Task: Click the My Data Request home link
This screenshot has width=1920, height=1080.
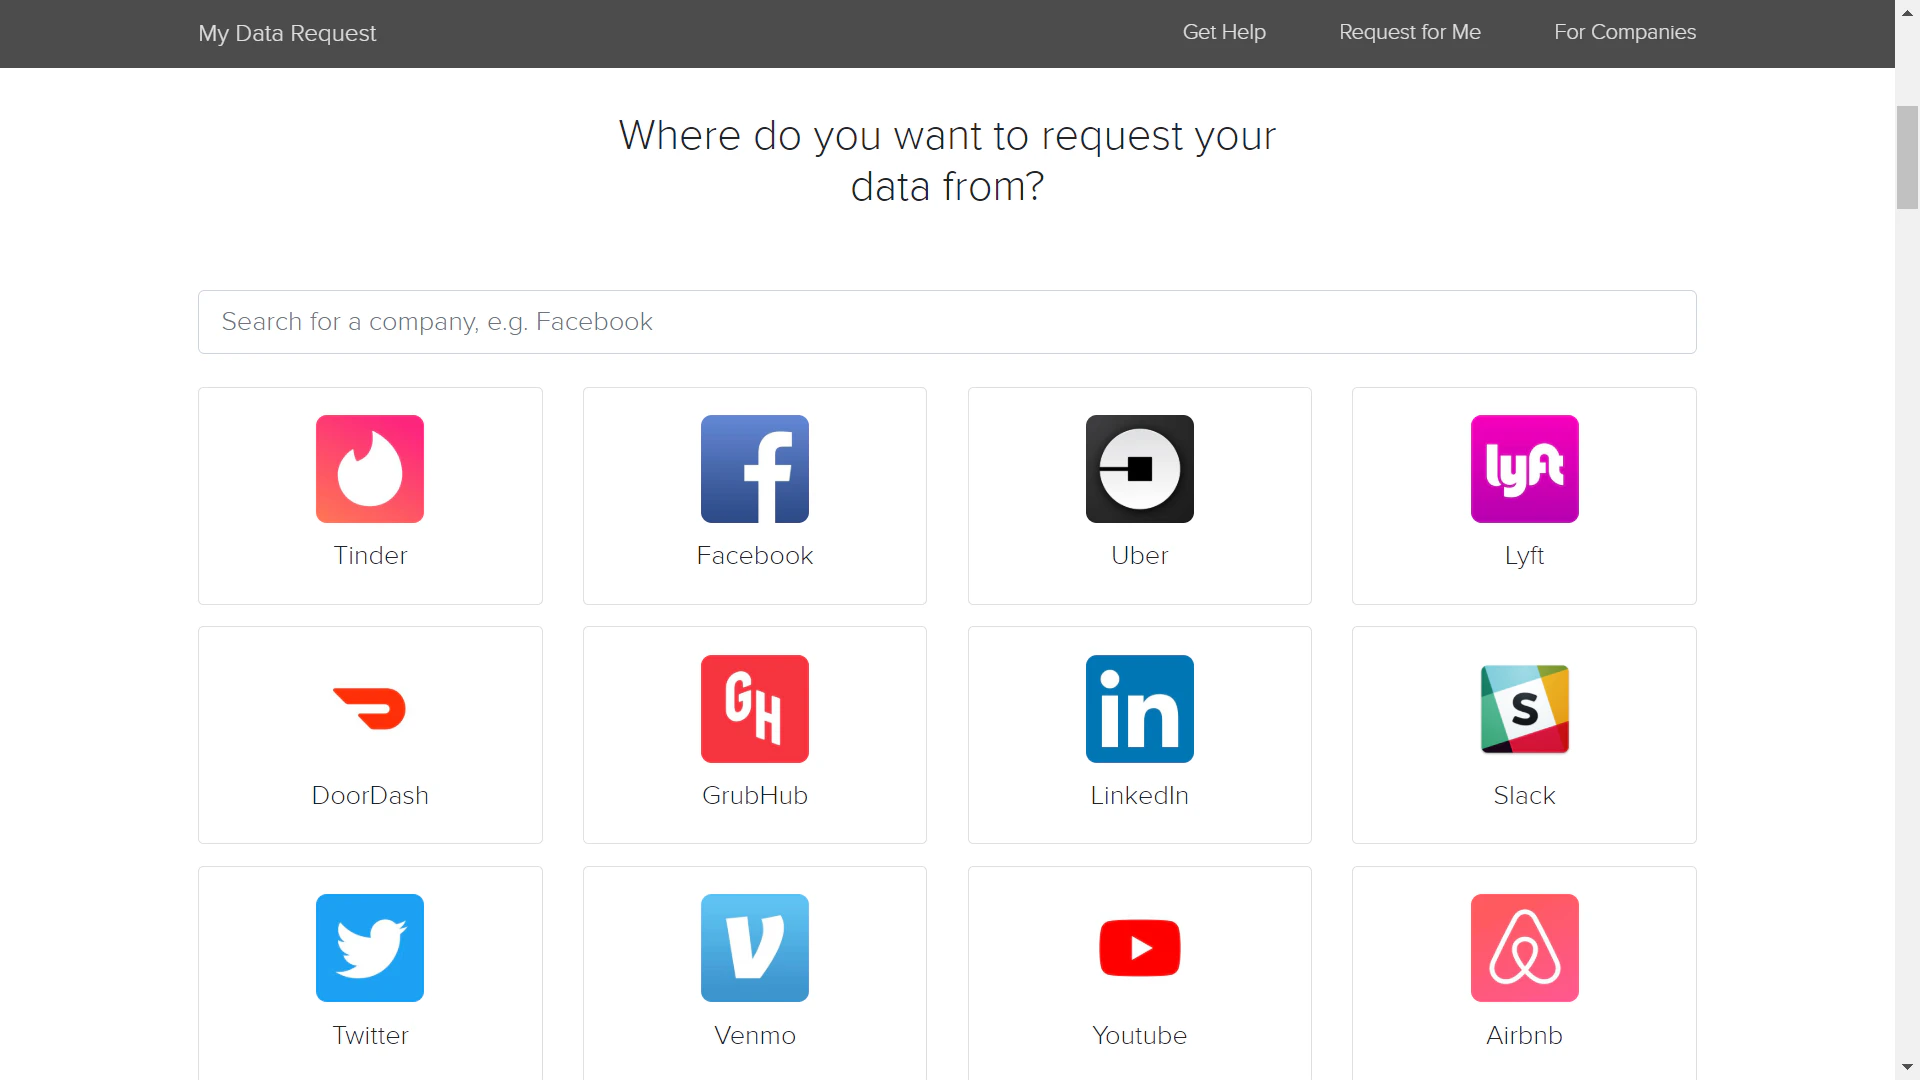Action: pos(287,33)
